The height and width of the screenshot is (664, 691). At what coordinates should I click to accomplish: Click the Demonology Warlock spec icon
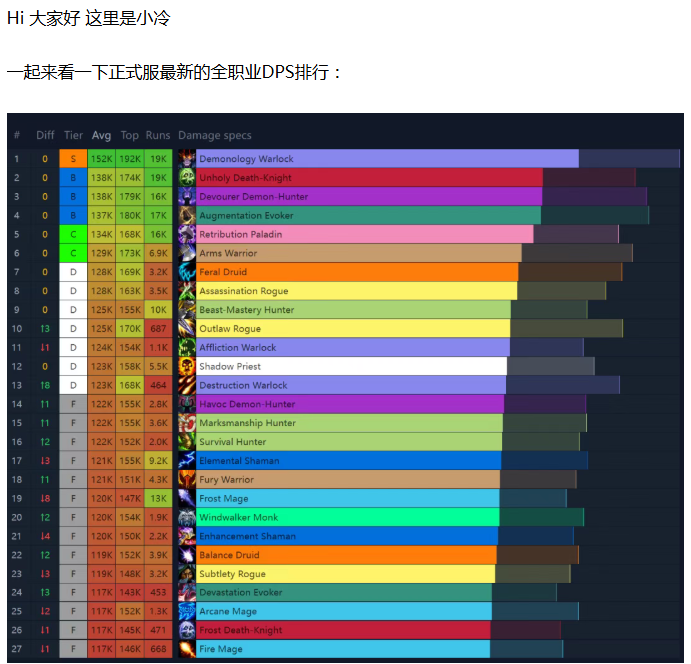187,159
